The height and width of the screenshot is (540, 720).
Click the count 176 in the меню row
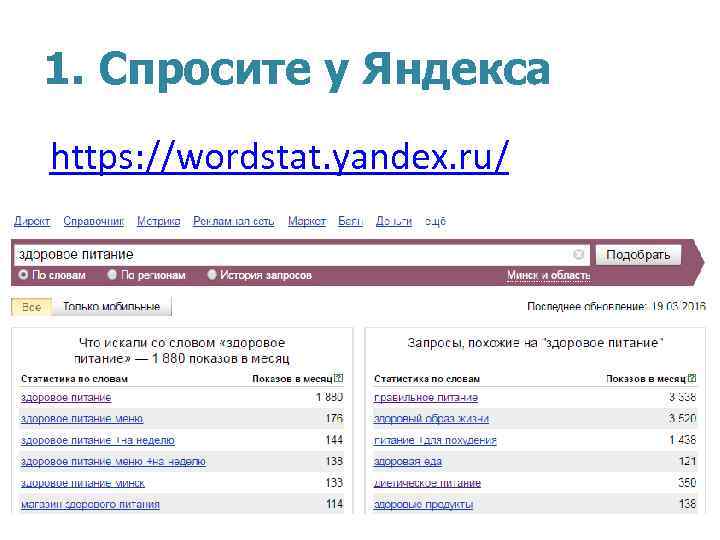pos(334,418)
